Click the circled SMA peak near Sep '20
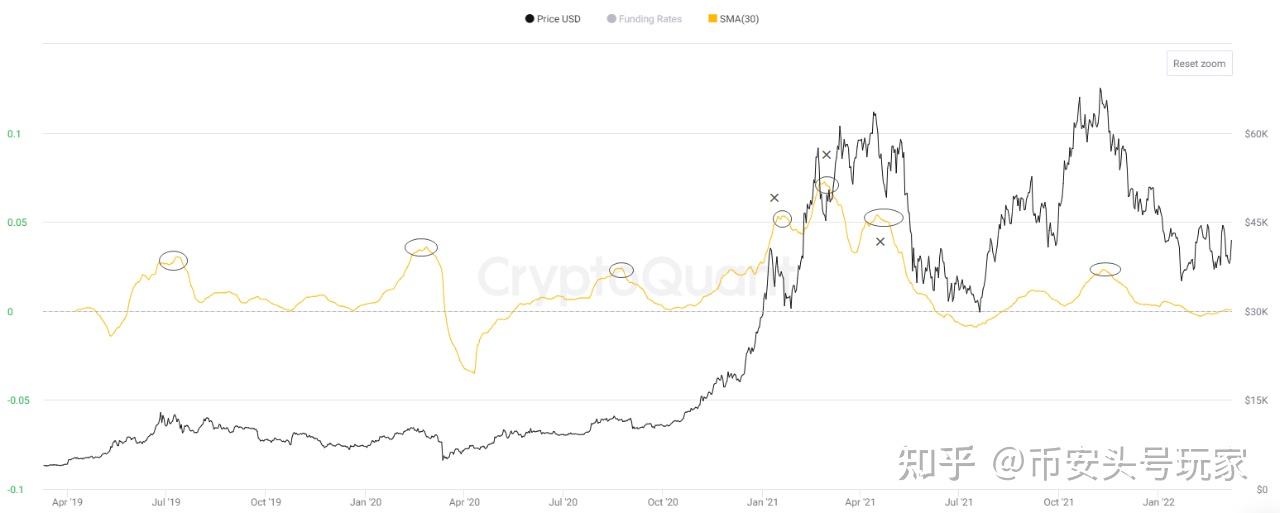The height and width of the screenshot is (513, 1280). coord(621,270)
